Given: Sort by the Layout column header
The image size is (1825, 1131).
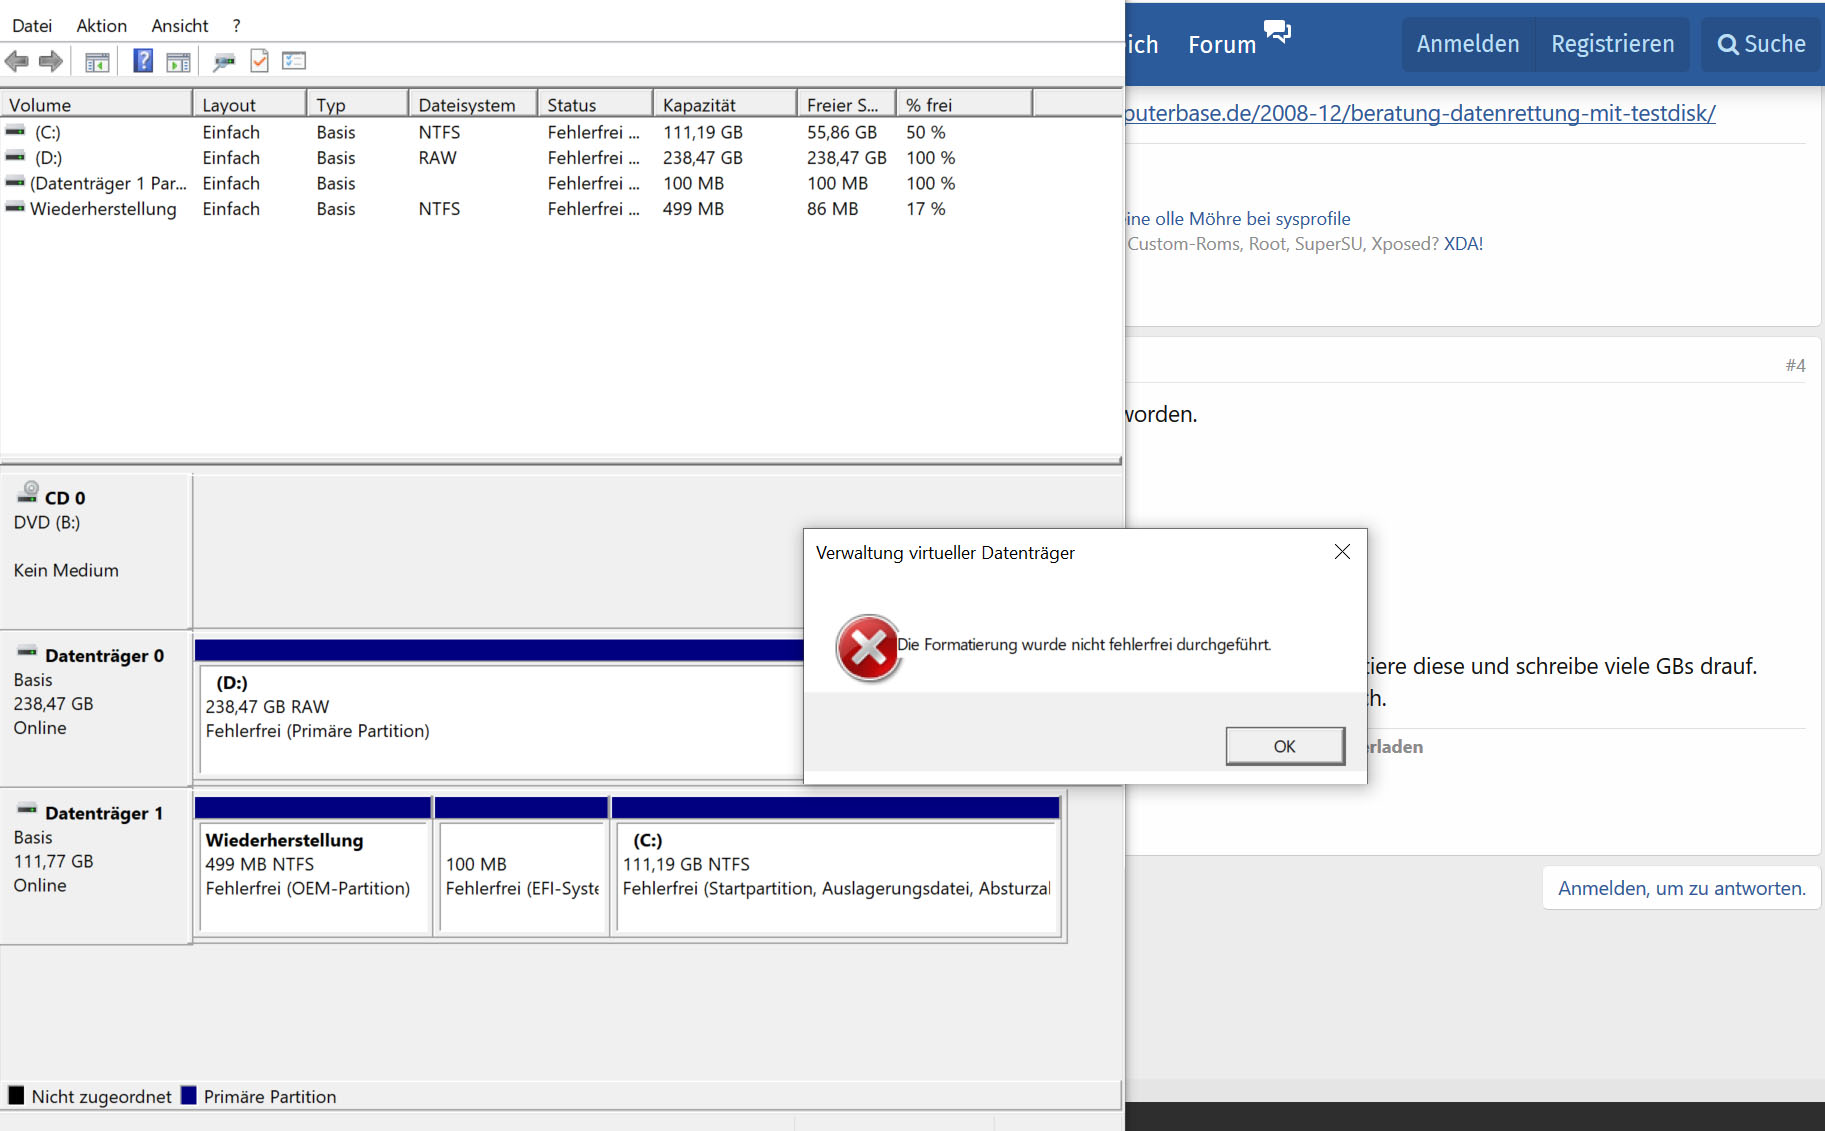Looking at the screenshot, I should tap(250, 104).
